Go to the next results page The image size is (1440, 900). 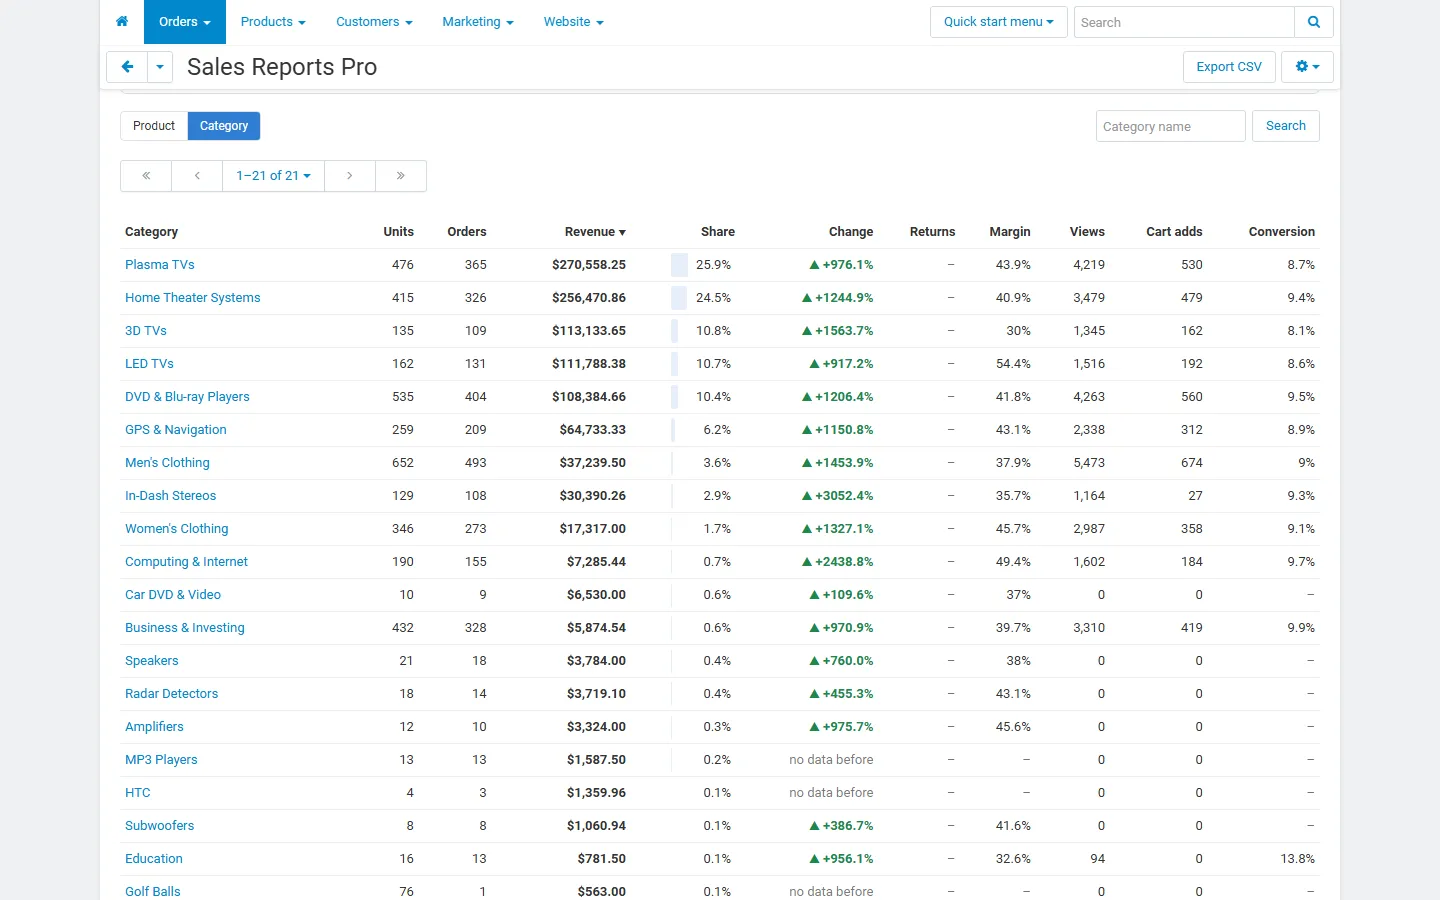tap(349, 176)
